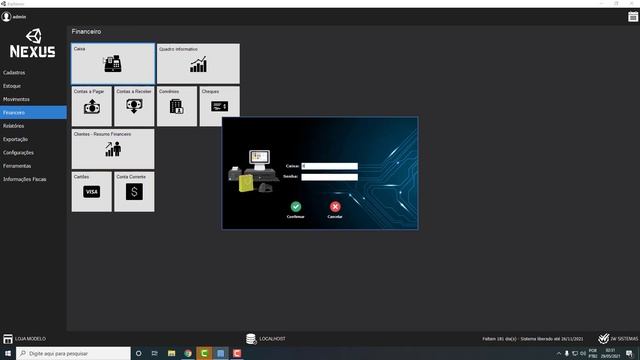Screen dimensions: 640x360
Task: Open Contas a Receber tile
Action: pyautogui.click(x=134, y=106)
